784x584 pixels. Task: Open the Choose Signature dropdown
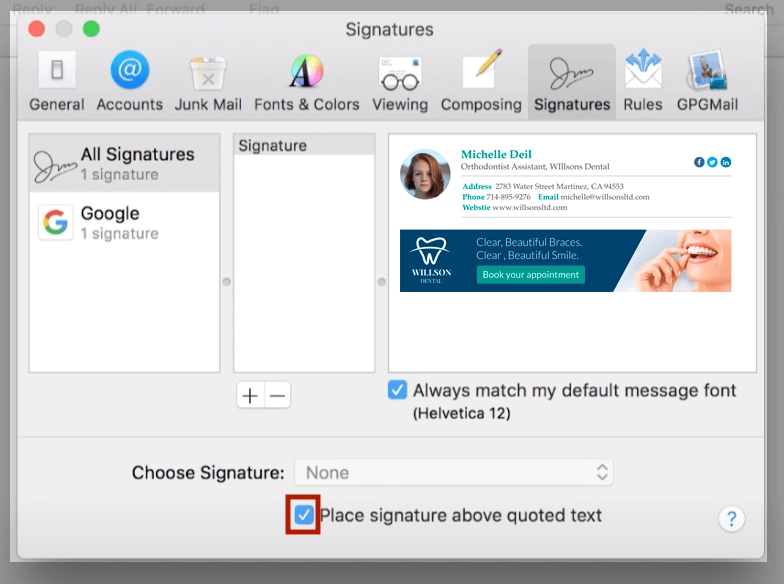tap(454, 472)
